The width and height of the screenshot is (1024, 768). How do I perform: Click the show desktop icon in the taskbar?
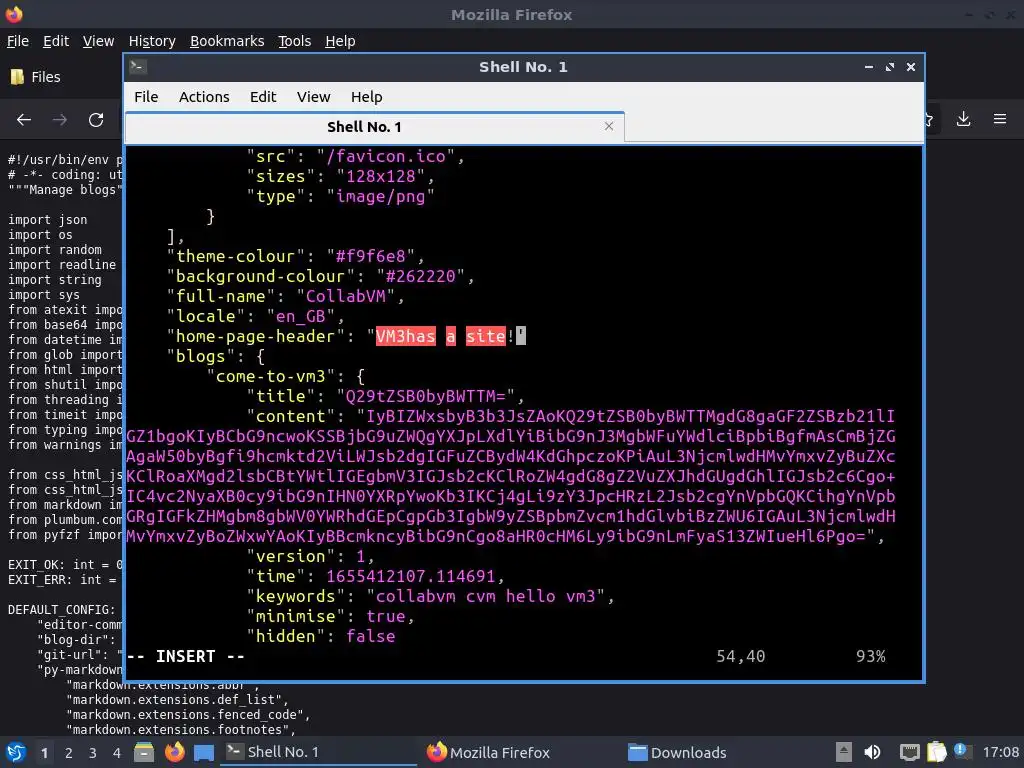pyautogui.click(x=204, y=752)
